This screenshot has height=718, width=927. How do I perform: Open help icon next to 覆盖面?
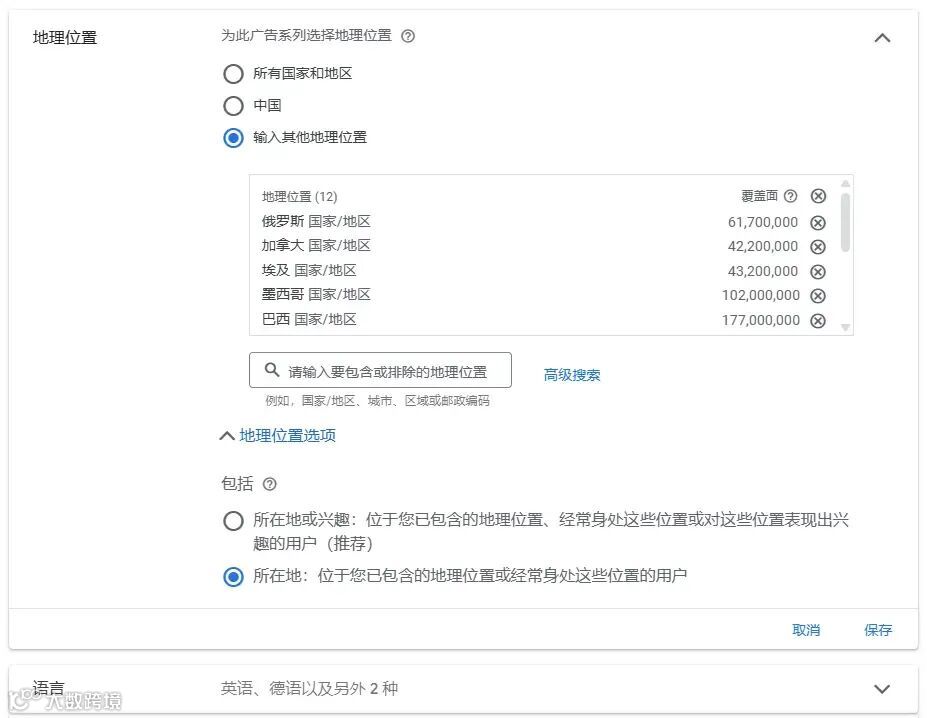click(x=790, y=196)
